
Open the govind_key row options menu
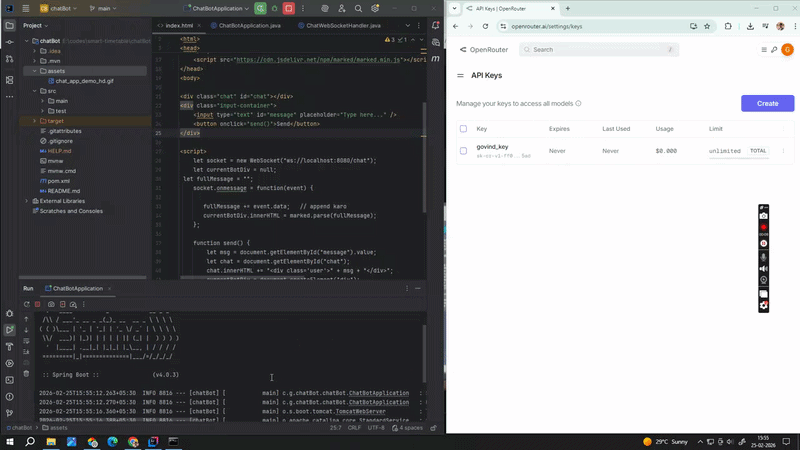pyautogui.click(x=783, y=151)
